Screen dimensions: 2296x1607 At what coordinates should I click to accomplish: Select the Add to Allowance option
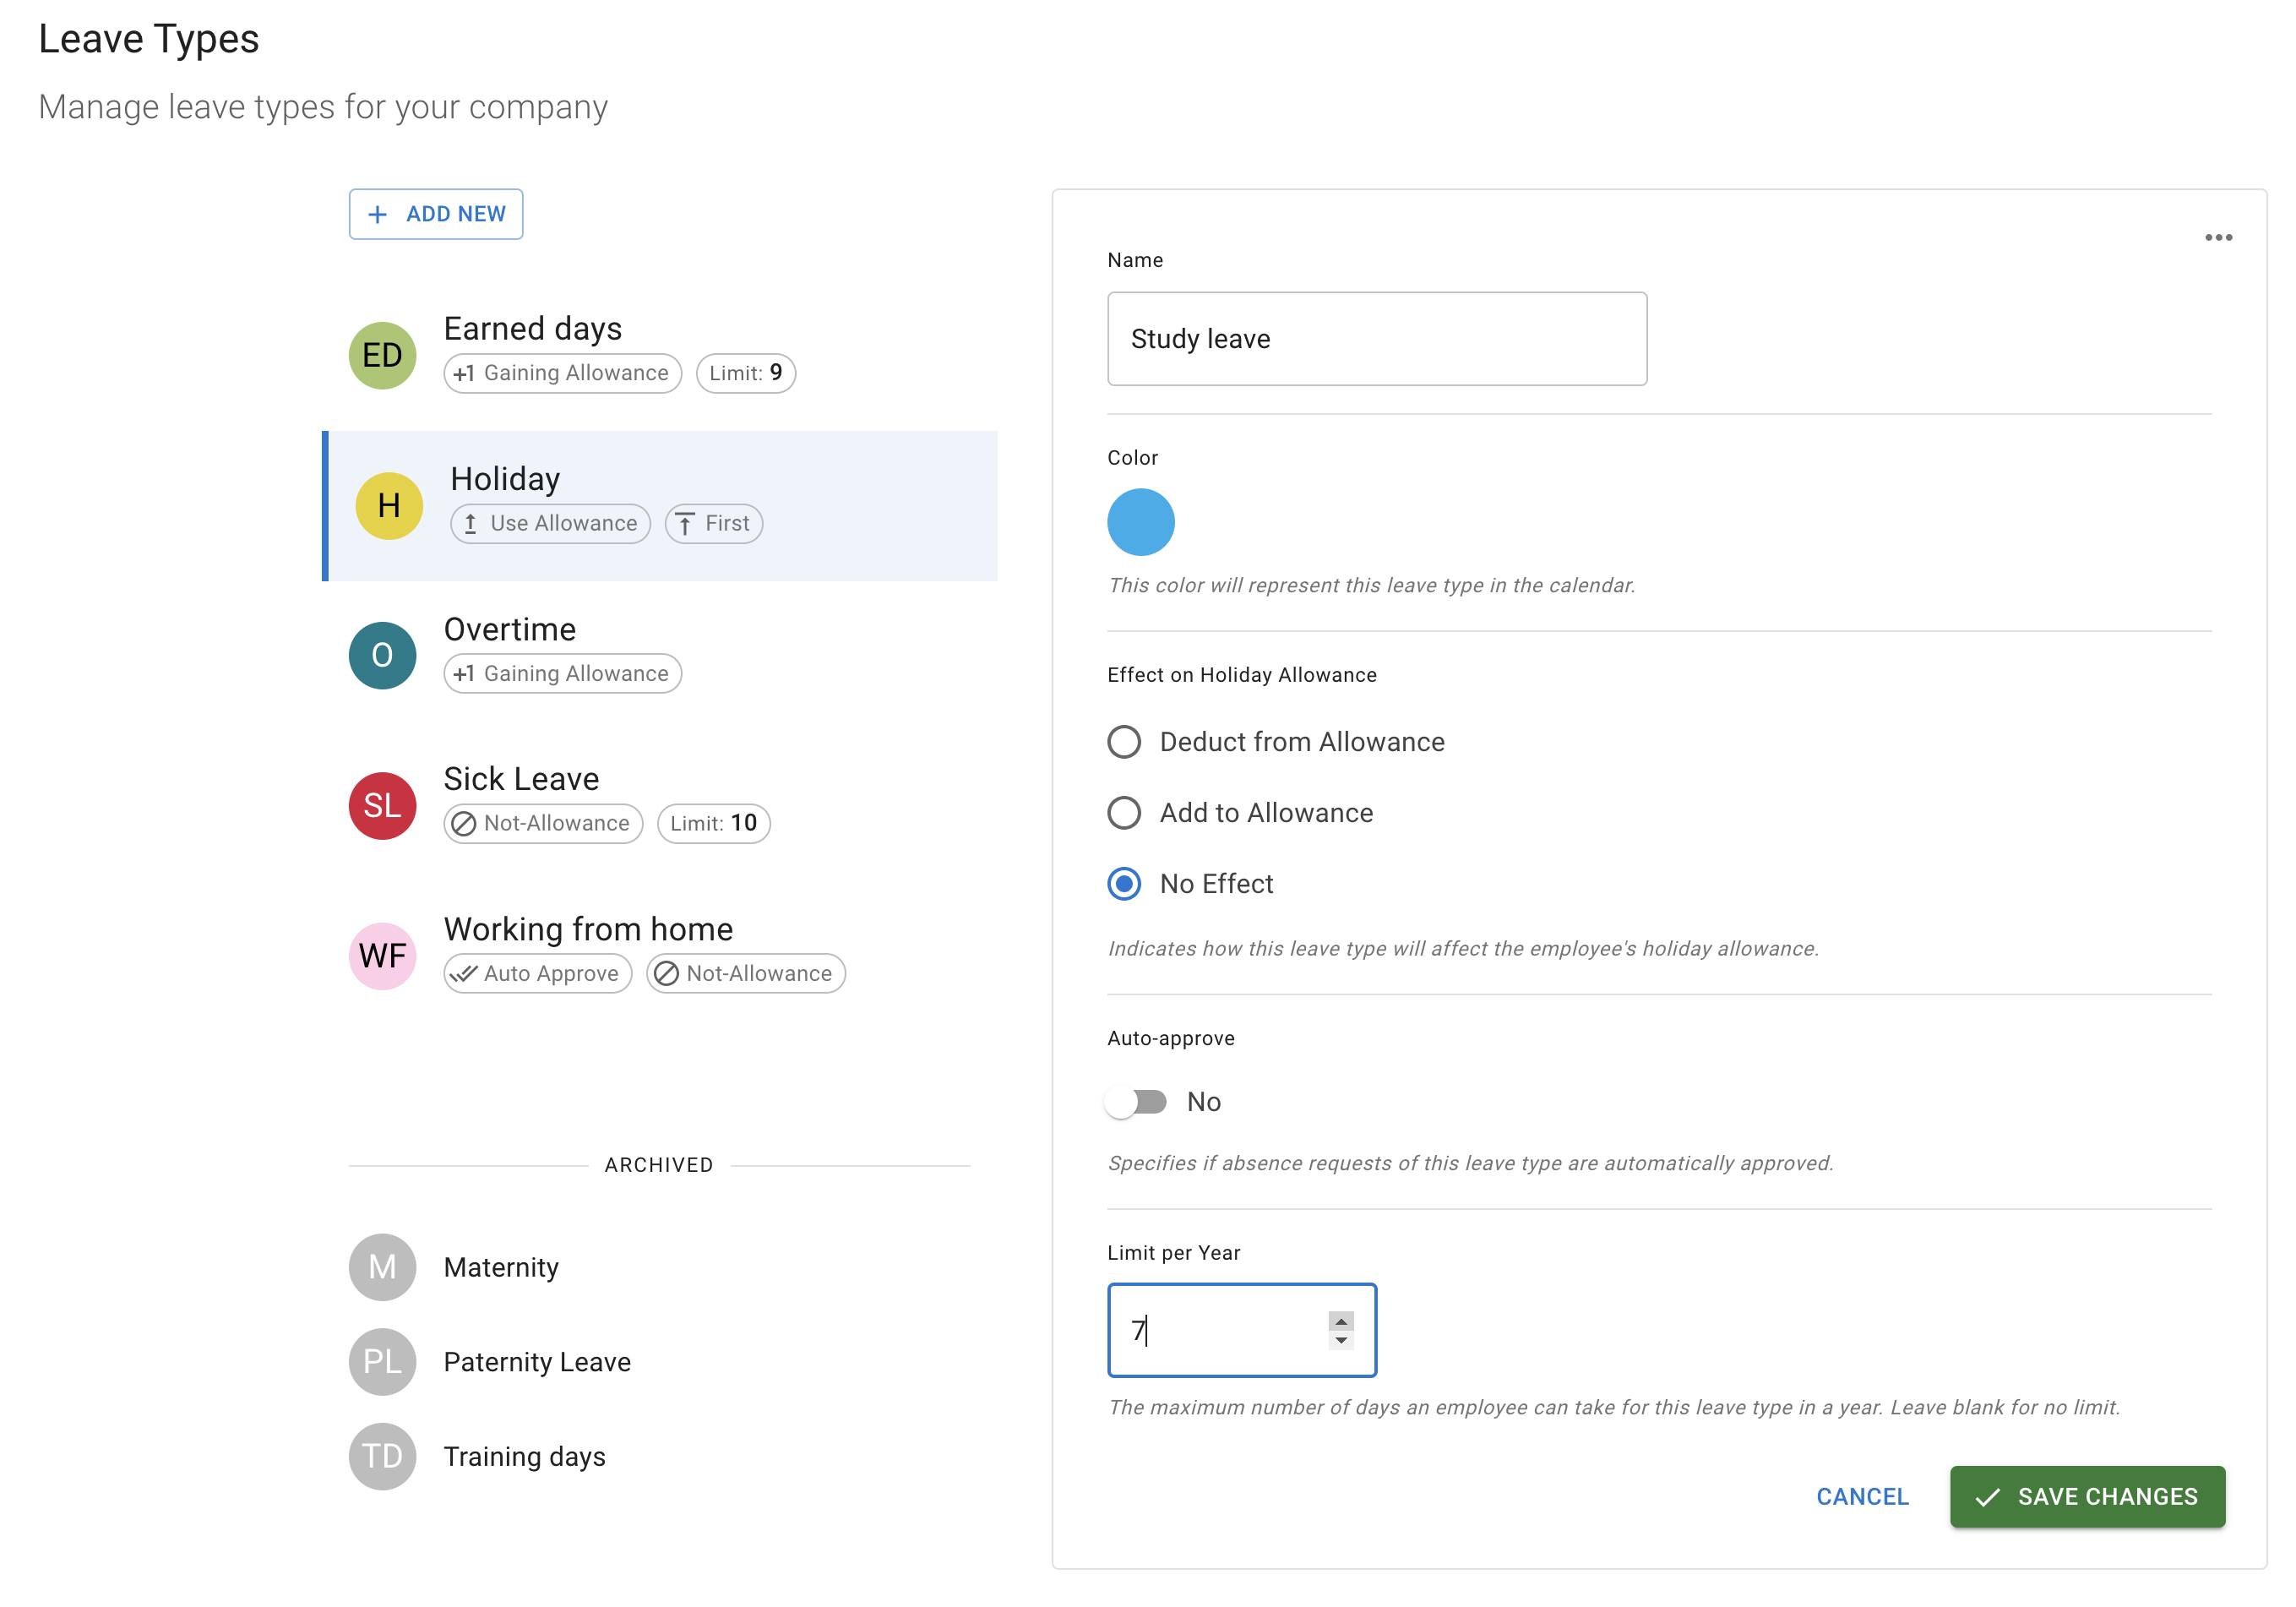(x=1124, y=813)
